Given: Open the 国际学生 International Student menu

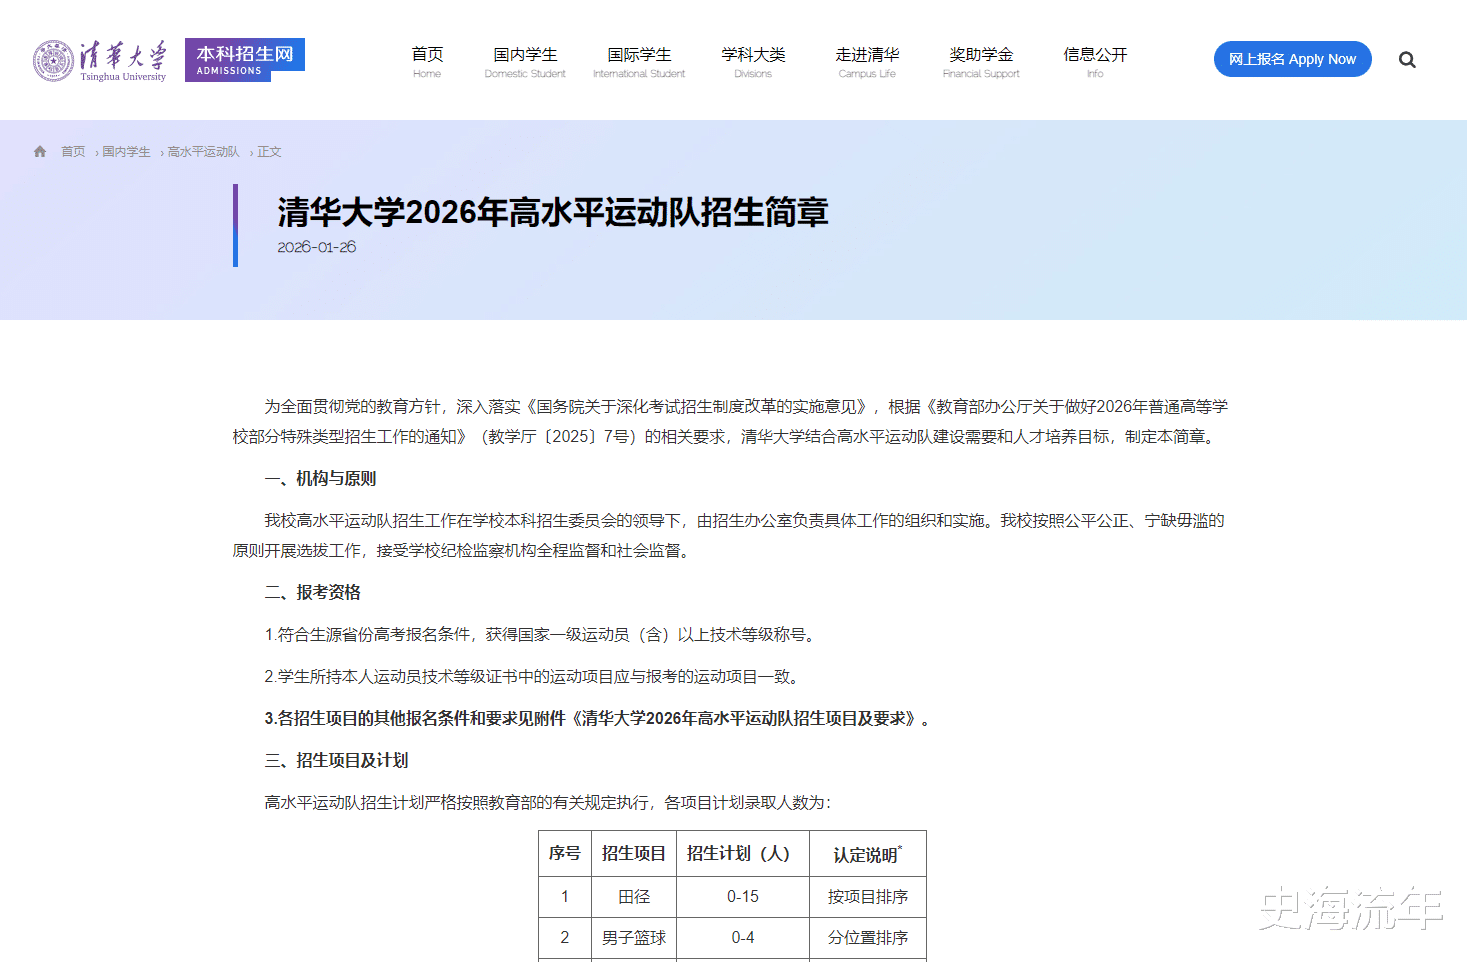Looking at the screenshot, I should 639,61.
